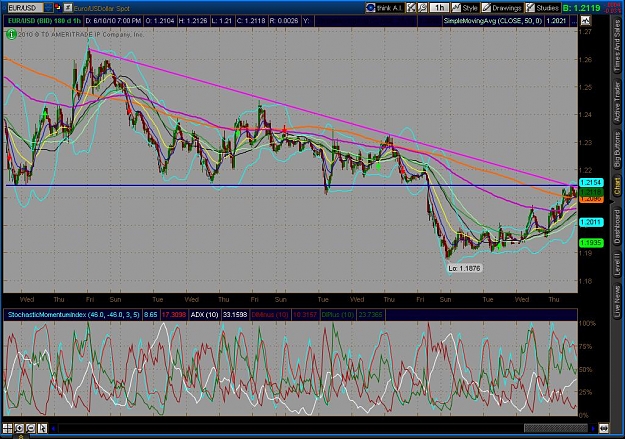Click the EUR/USD (BID) 180 d 1h label
Image resolution: width=625 pixels, height=439 pixels.
coord(44,21)
